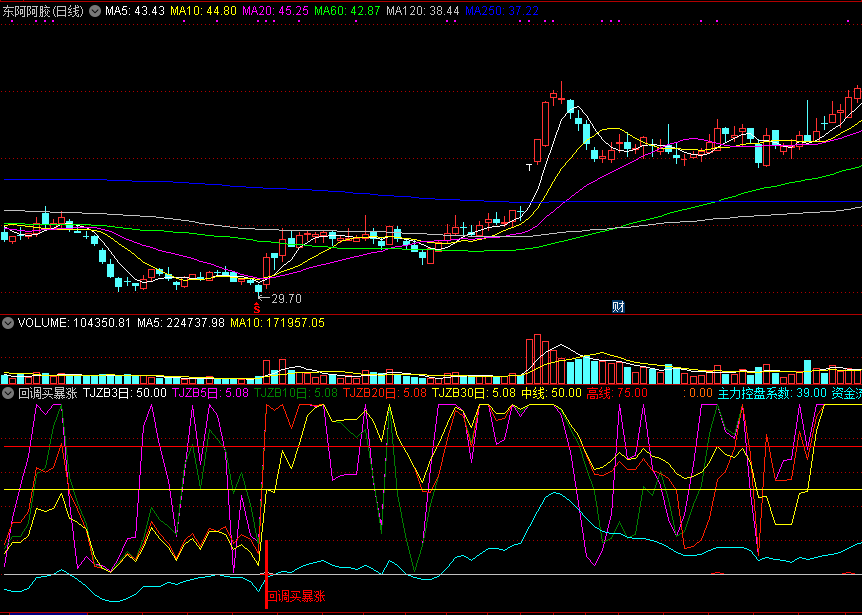Click the TJZB30日: 5.08 value
This screenshot has width=862, height=615.
coord(474,393)
